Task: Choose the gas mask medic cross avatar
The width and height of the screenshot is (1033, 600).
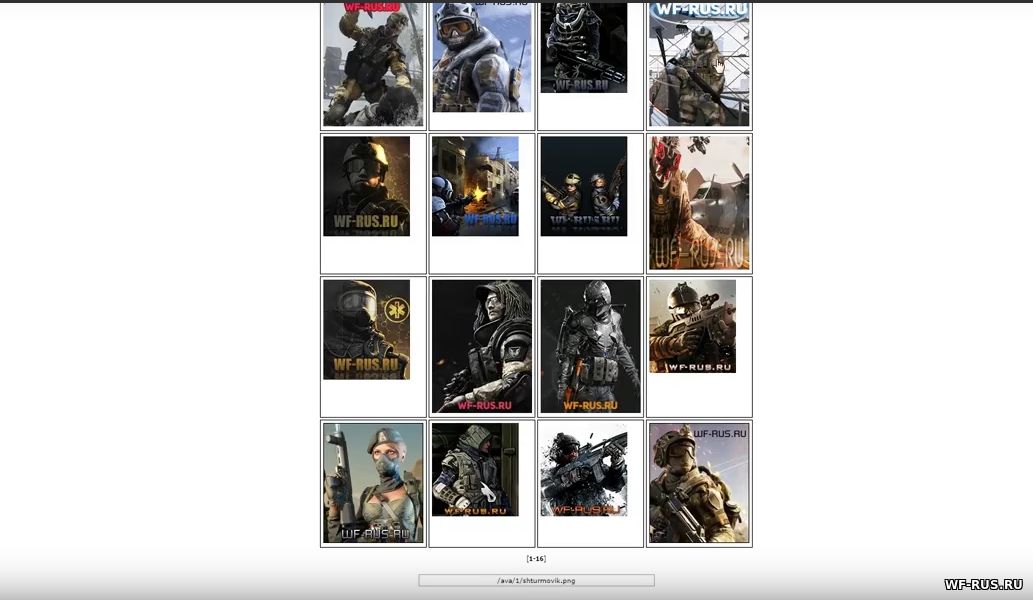Action: [366, 329]
